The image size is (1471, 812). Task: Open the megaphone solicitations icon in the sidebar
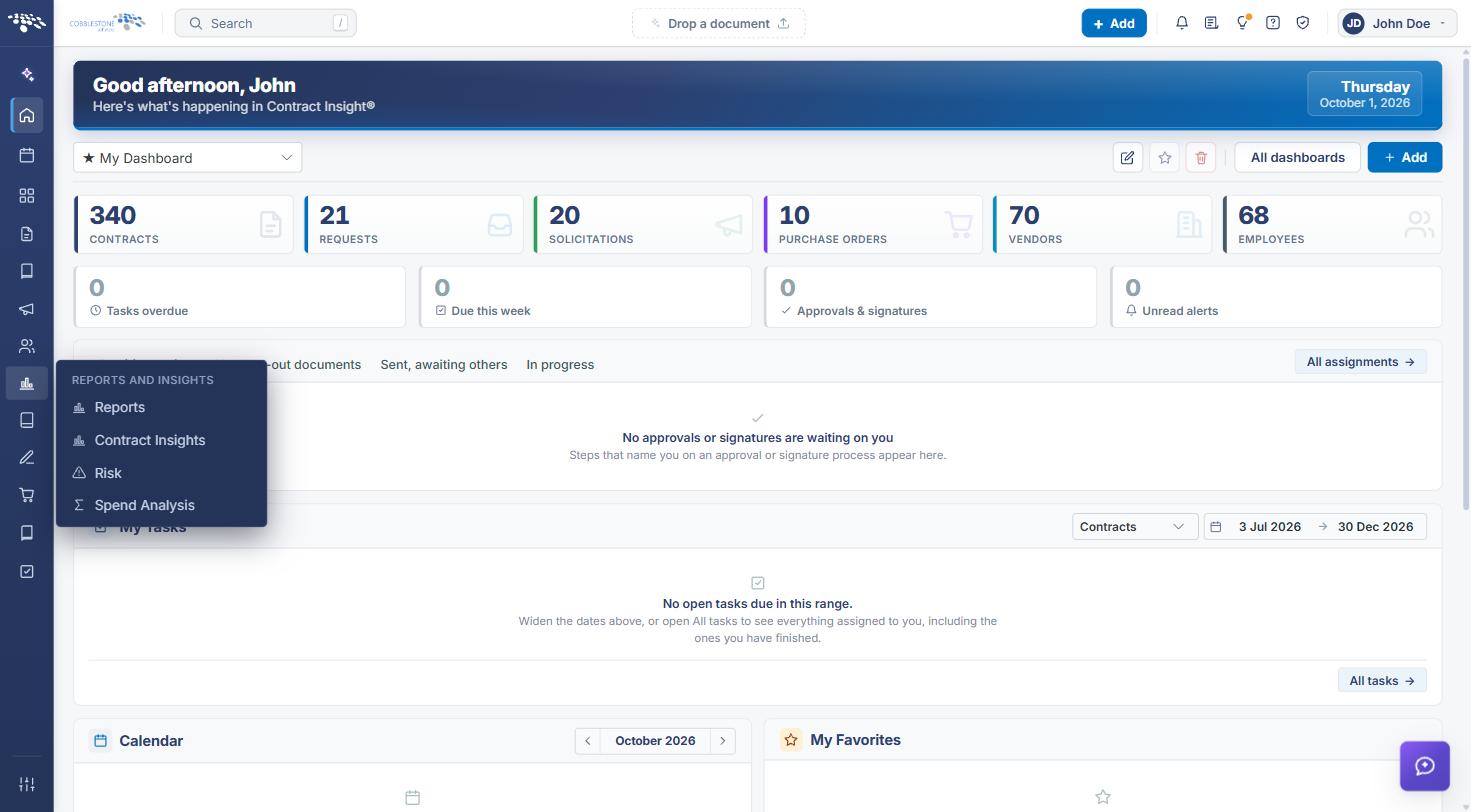point(27,309)
